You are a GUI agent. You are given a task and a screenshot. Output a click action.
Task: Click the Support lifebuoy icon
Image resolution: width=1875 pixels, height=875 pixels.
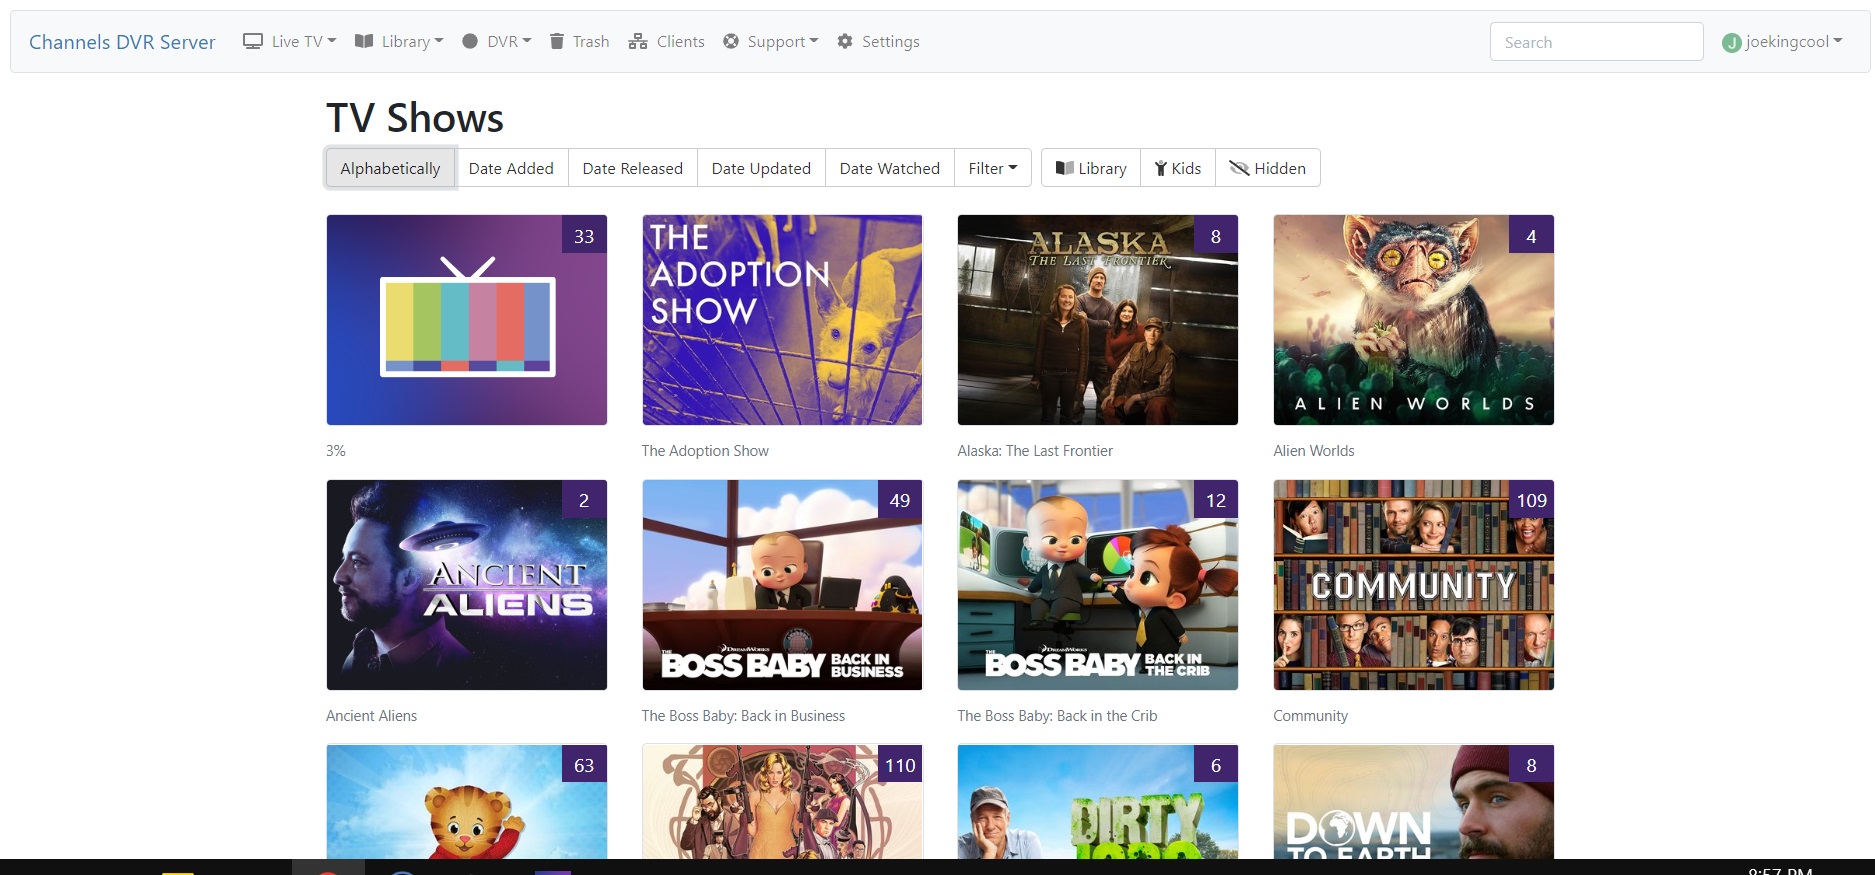(731, 41)
